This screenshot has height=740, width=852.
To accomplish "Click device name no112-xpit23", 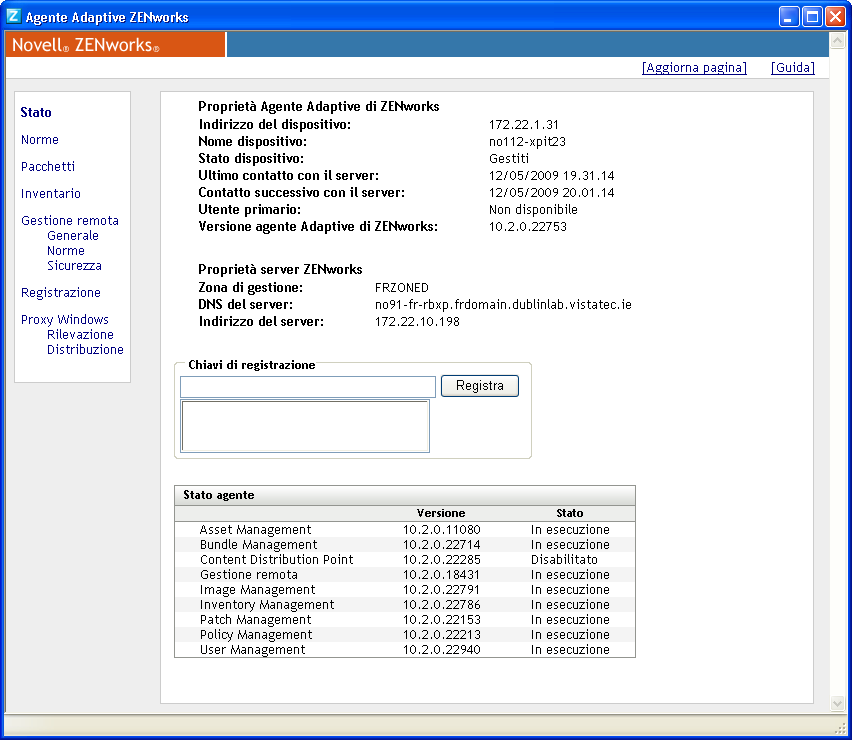I will coord(528,142).
